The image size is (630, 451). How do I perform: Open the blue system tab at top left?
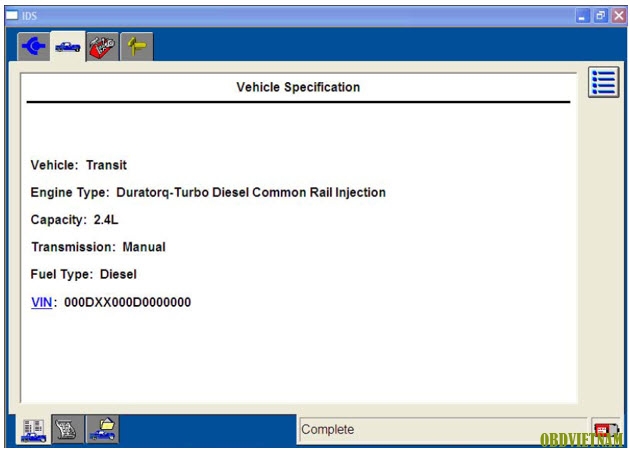(x=34, y=46)
